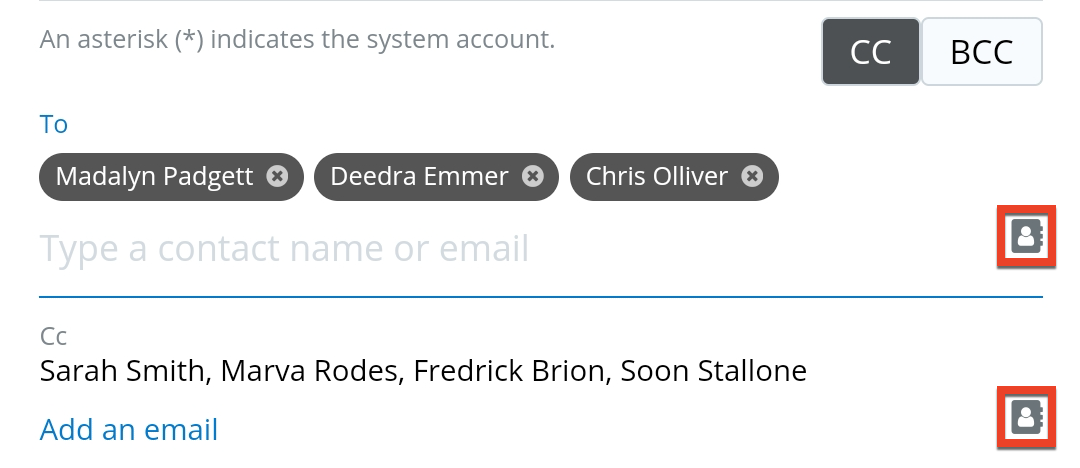Toggle the BCC field button

(x=981, y=52)
